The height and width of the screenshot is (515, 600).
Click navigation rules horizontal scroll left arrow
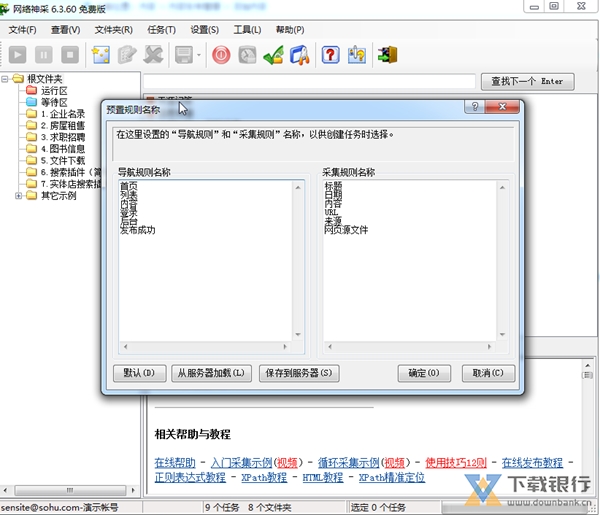[x=126, y=347]
